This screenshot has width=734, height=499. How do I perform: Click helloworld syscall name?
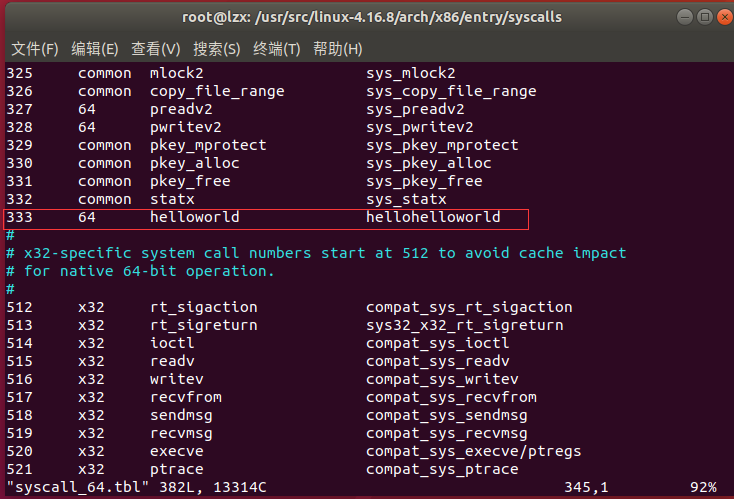pos(195,217)
